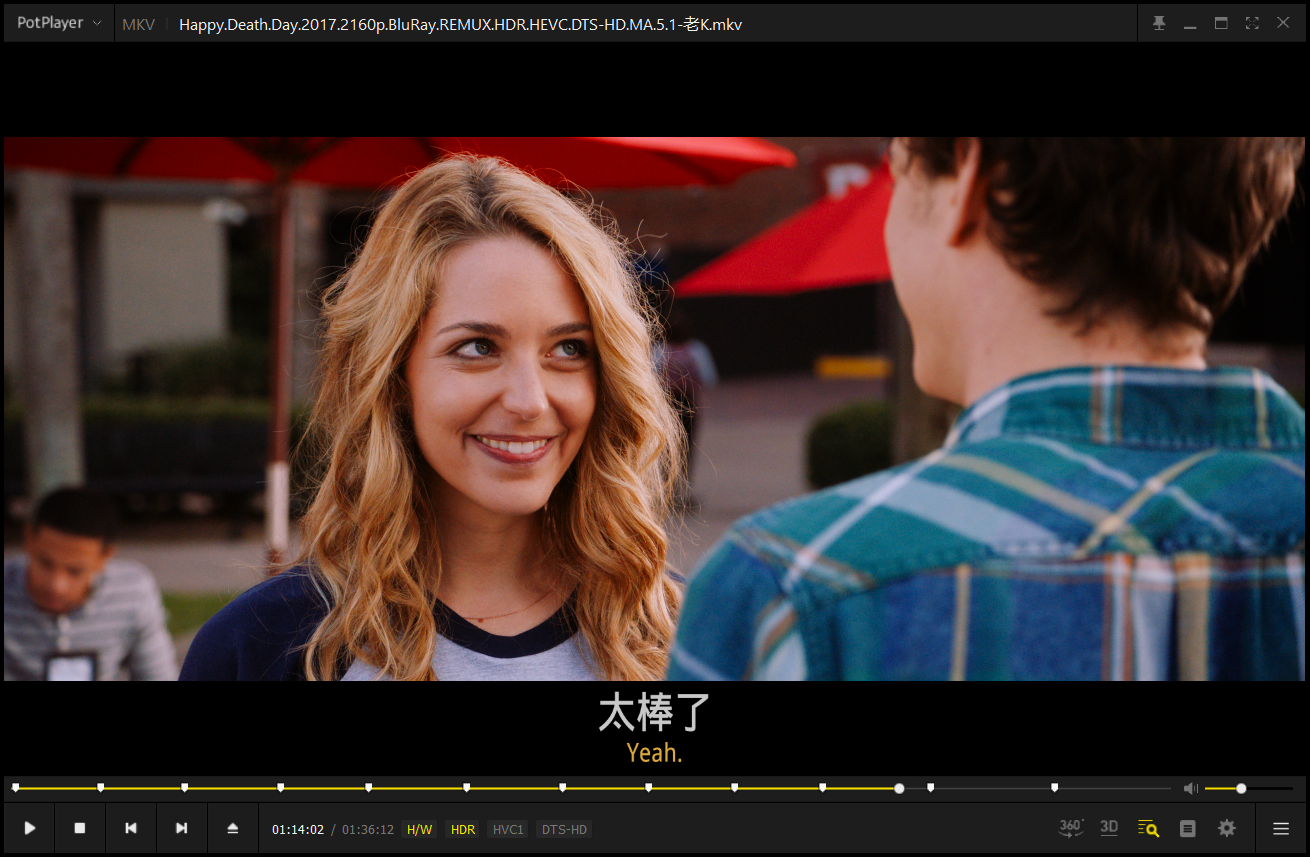Open the hamburger menu in the bottom corner

tap(1281, 828)
